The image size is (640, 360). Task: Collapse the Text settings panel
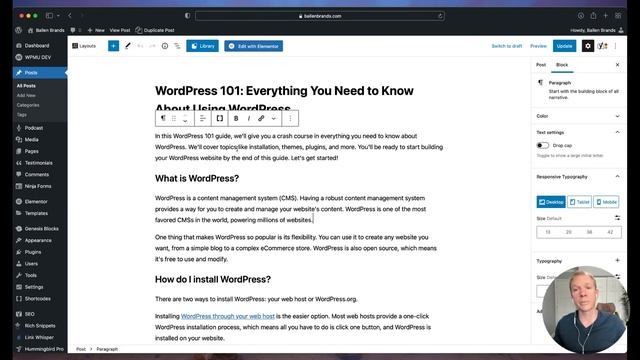618,132
